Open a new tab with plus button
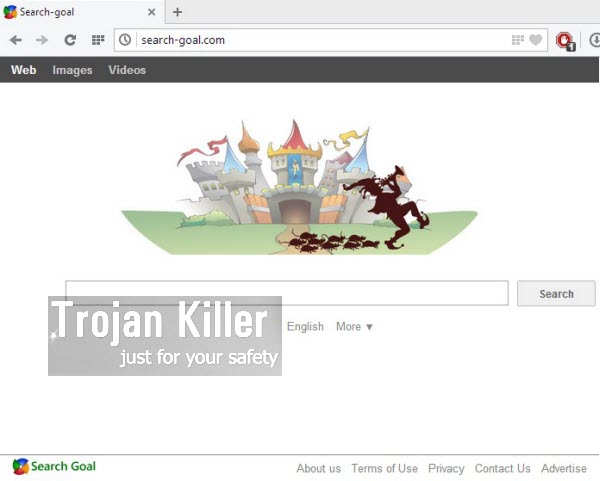Viewport: 600px width, 481px height. [x=178, y=12]
